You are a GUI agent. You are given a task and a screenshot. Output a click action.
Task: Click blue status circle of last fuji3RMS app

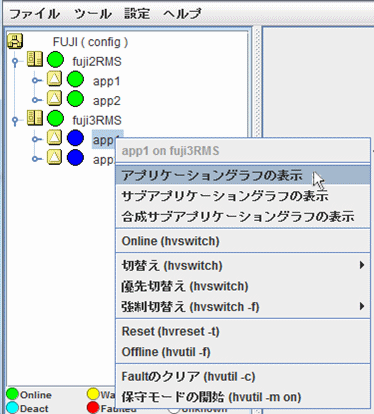pyautogui.click(x=75, y=158)
